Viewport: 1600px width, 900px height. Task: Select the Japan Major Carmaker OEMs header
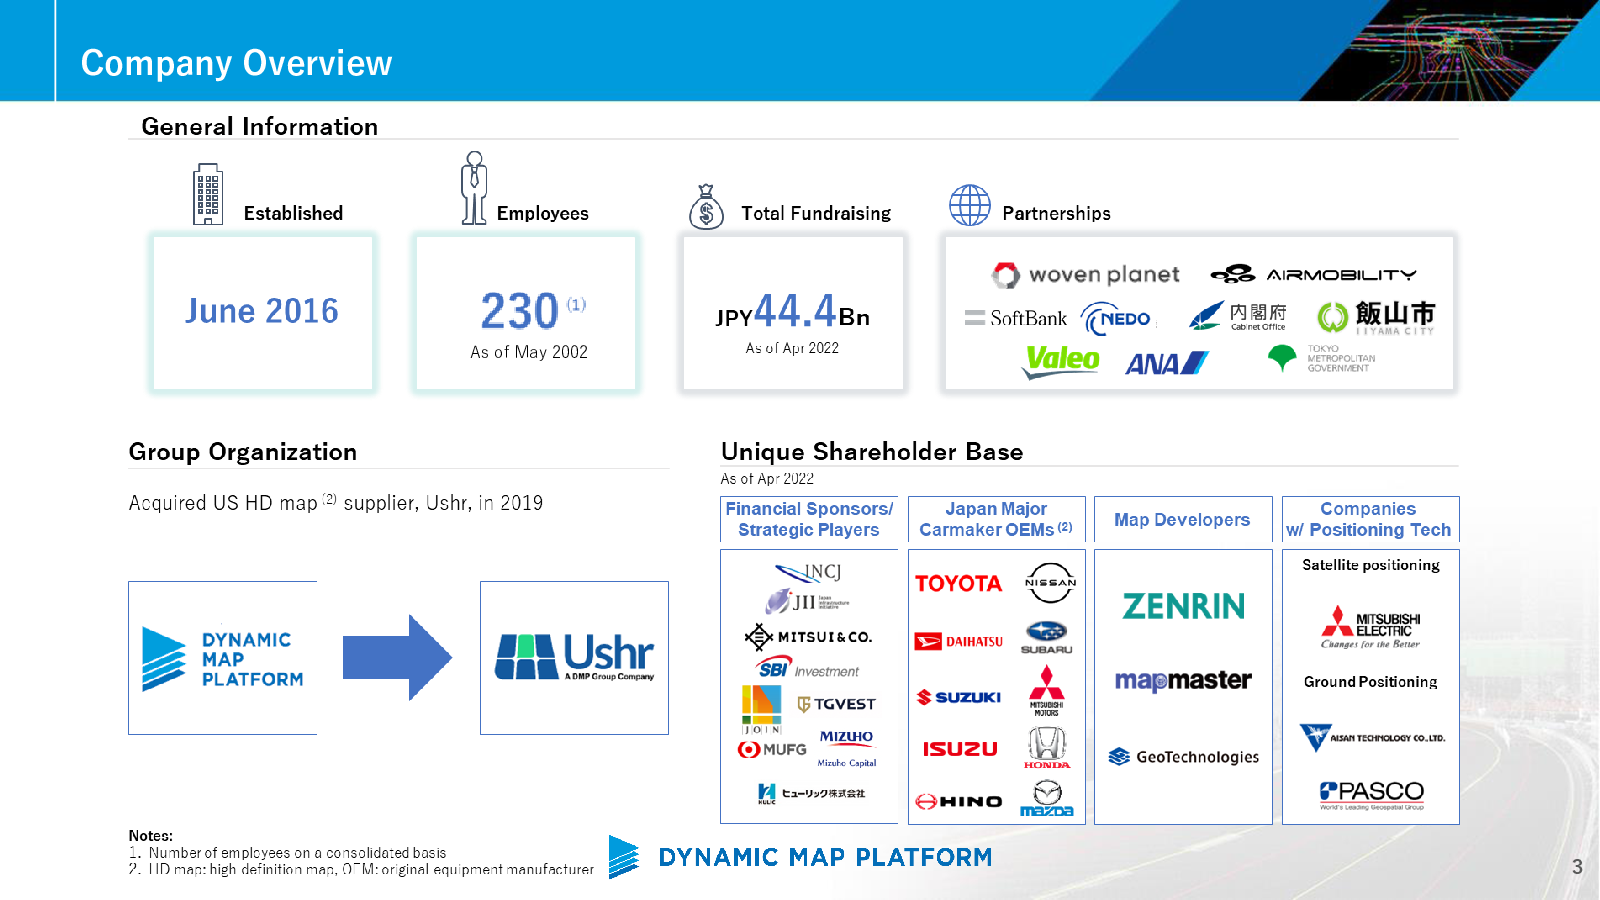[996, 519]
